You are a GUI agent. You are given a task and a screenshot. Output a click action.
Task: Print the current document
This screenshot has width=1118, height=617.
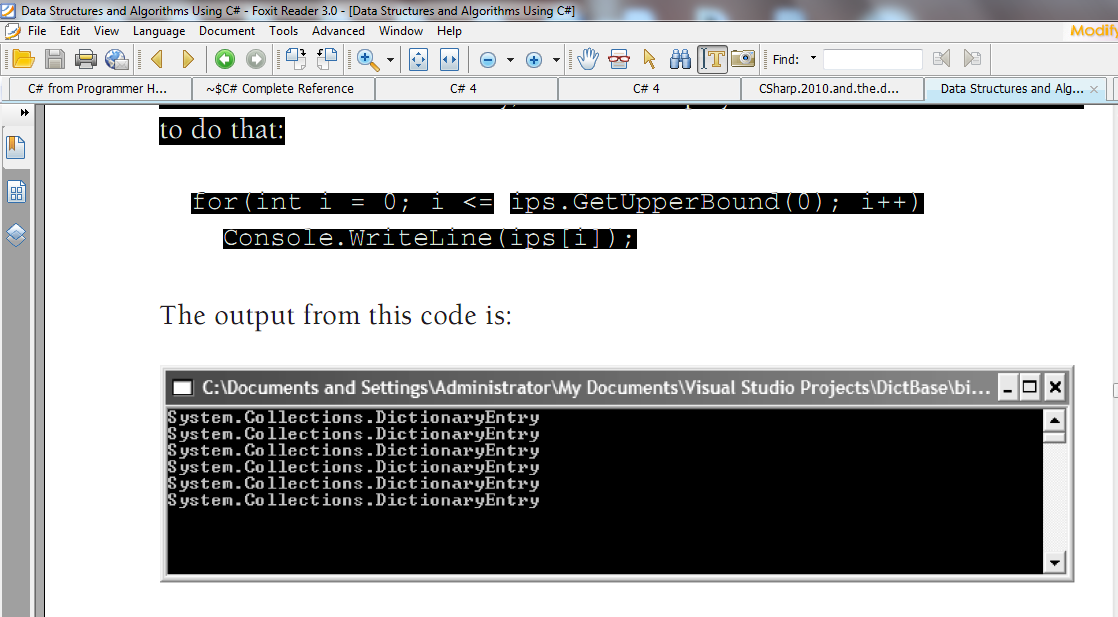[x=85, y=60]
